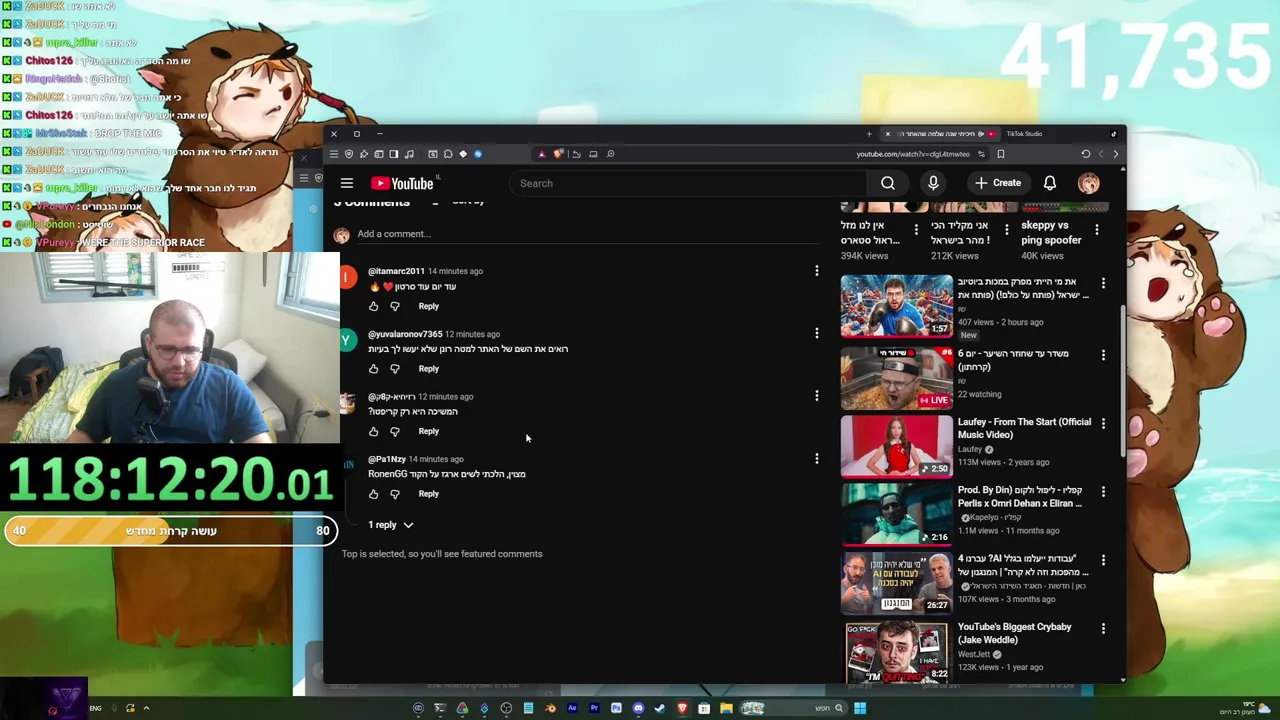1280x720 pixels.
Task: Open Photoshop from the taskbar
Action: click(x=616, y=708)
